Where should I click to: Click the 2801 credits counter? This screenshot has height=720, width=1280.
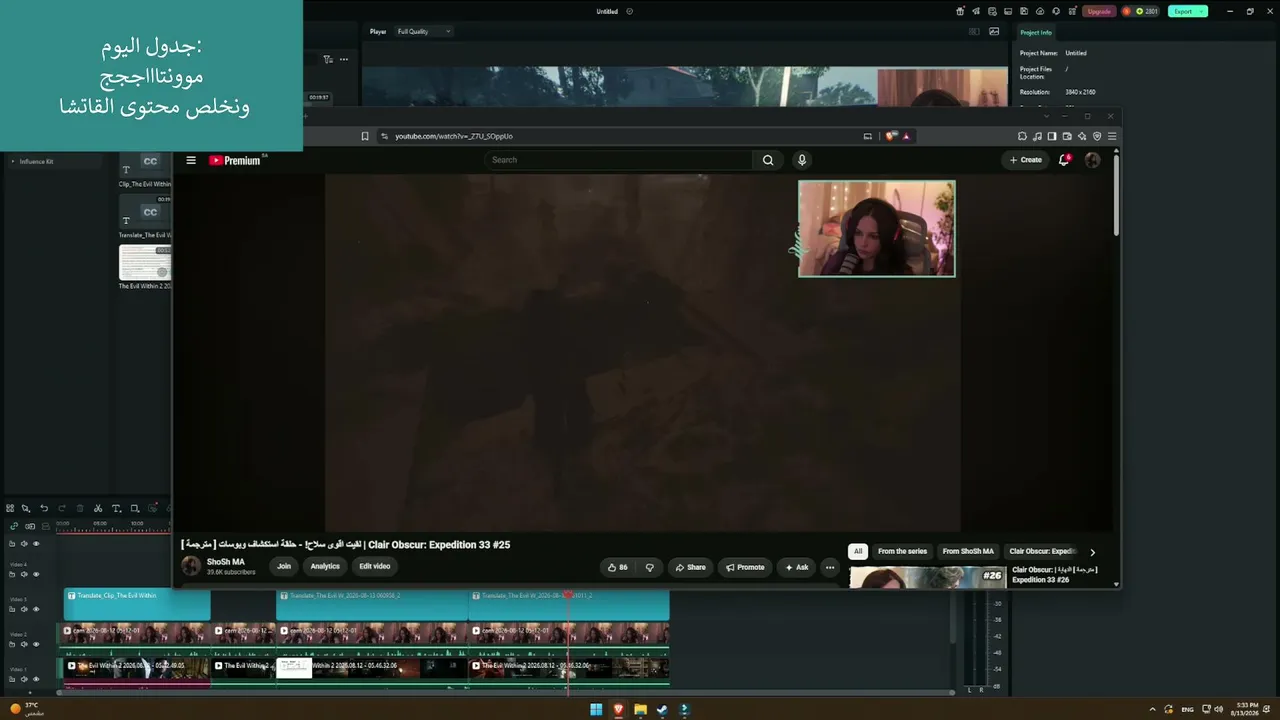tap(1146, 11)
